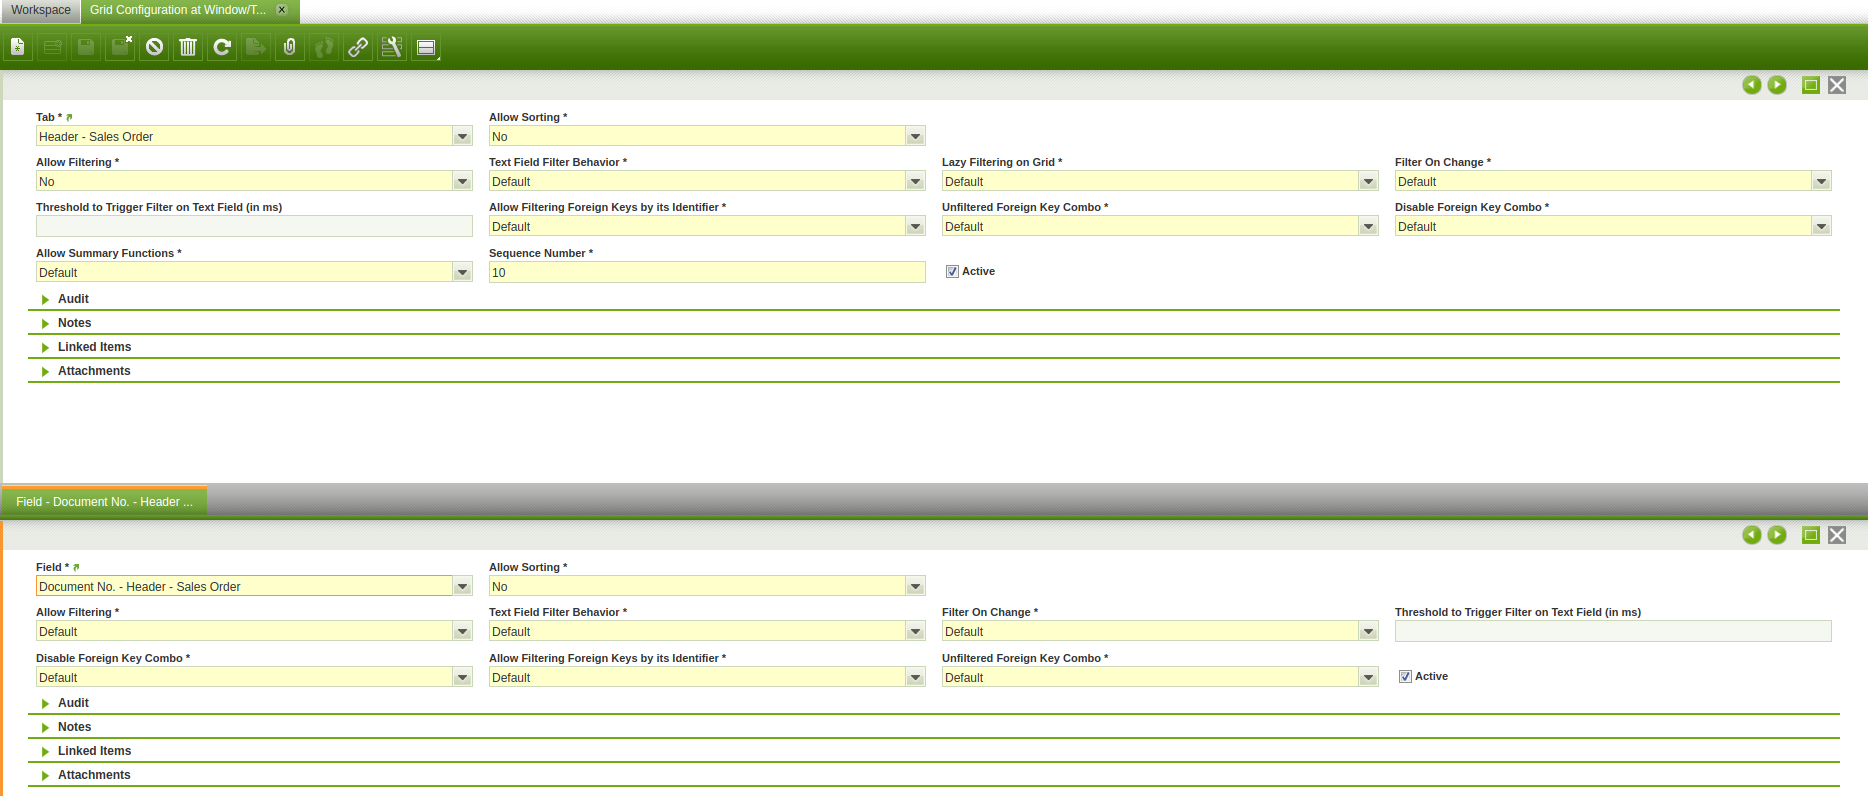This screenshot has height=796, width=1868.
Task: Open the Tab dropdown showing Header - Sales Order
Action: click(x=462, y=136)
